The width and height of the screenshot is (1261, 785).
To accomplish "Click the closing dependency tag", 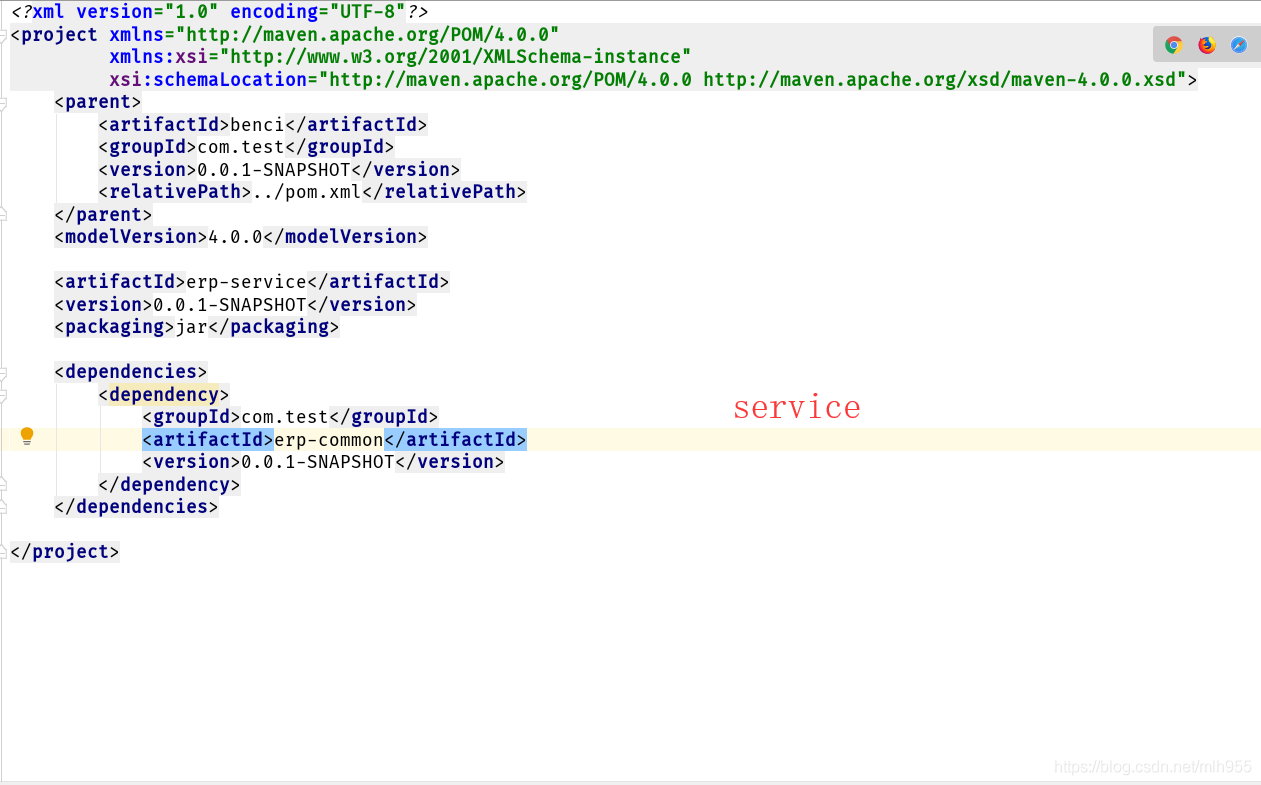I will pos(169,485).
